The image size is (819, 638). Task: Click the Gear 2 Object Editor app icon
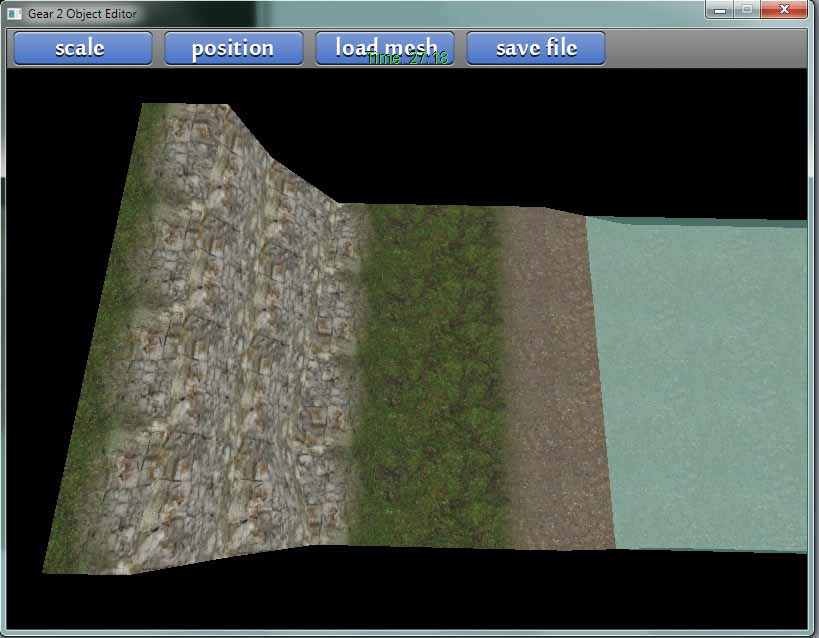(x=14, y=13)
